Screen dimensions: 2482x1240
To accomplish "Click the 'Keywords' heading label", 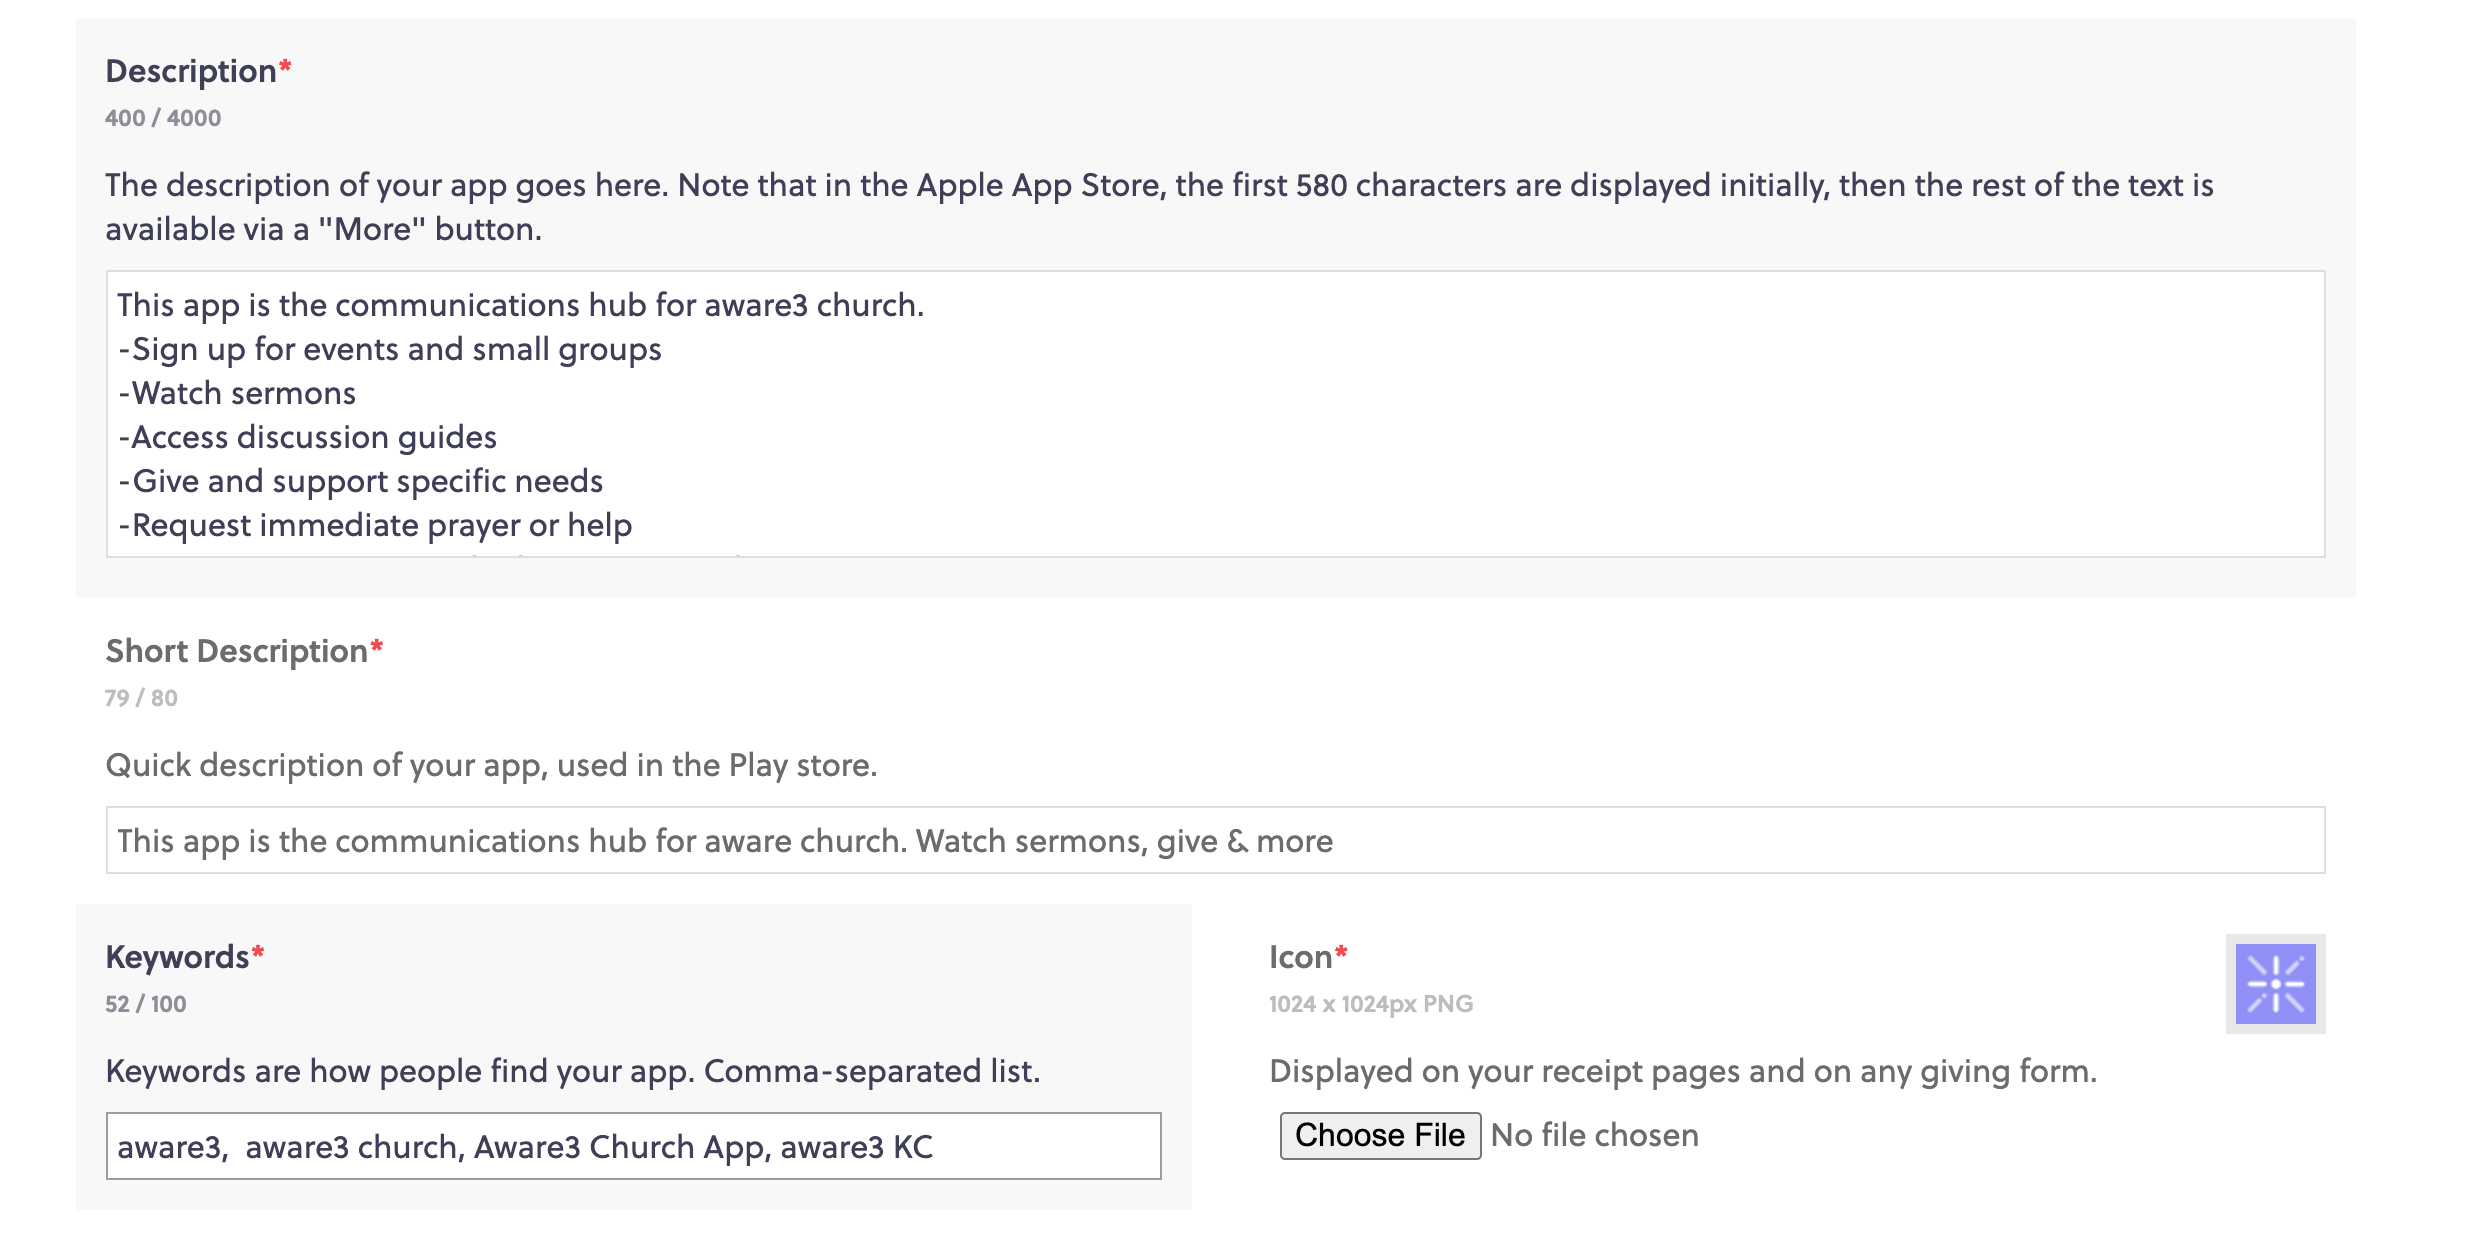I will [178, 957].
